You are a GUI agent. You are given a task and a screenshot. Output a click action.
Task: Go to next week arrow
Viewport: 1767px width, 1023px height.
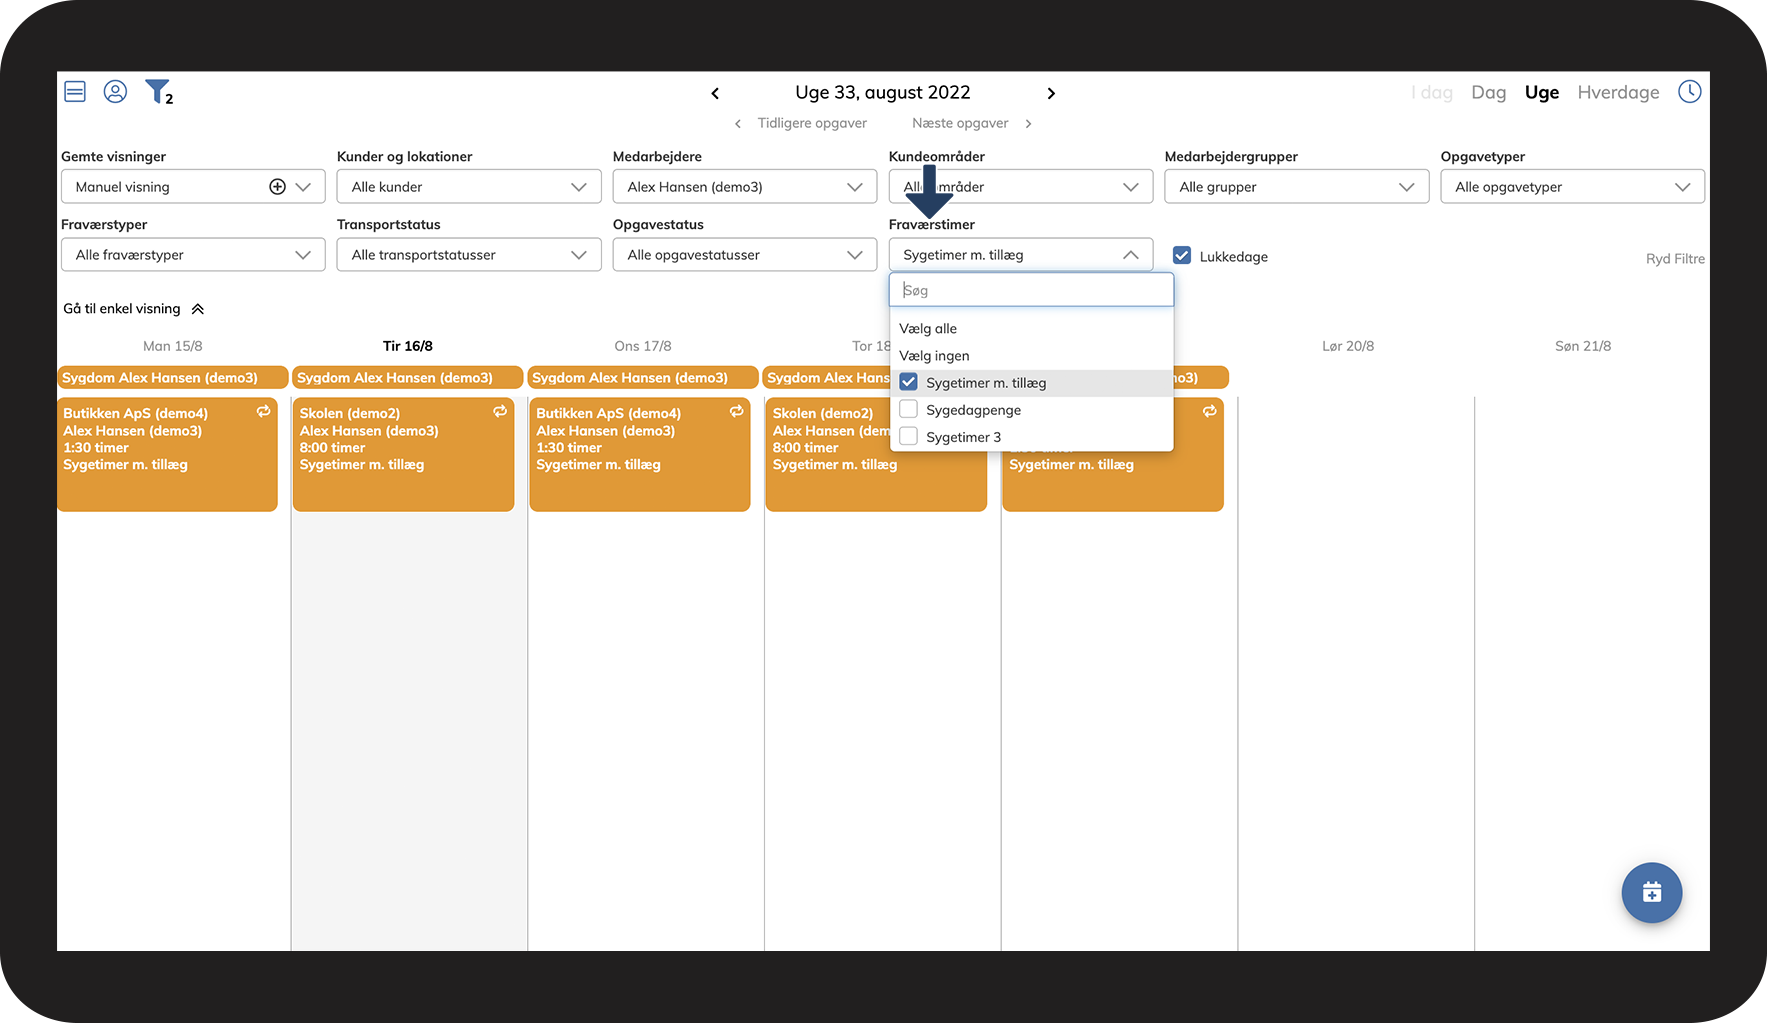pyautogui.click(x=1051, y=93)
